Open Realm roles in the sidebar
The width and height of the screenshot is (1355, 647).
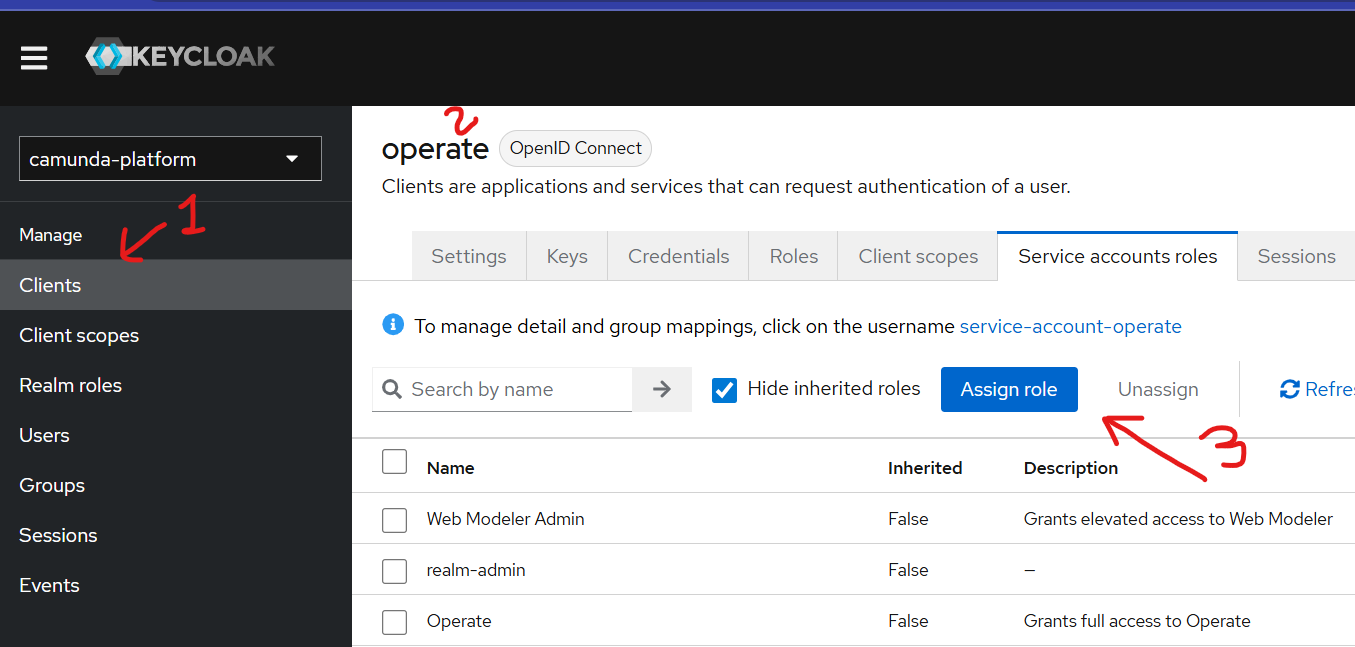71,386
